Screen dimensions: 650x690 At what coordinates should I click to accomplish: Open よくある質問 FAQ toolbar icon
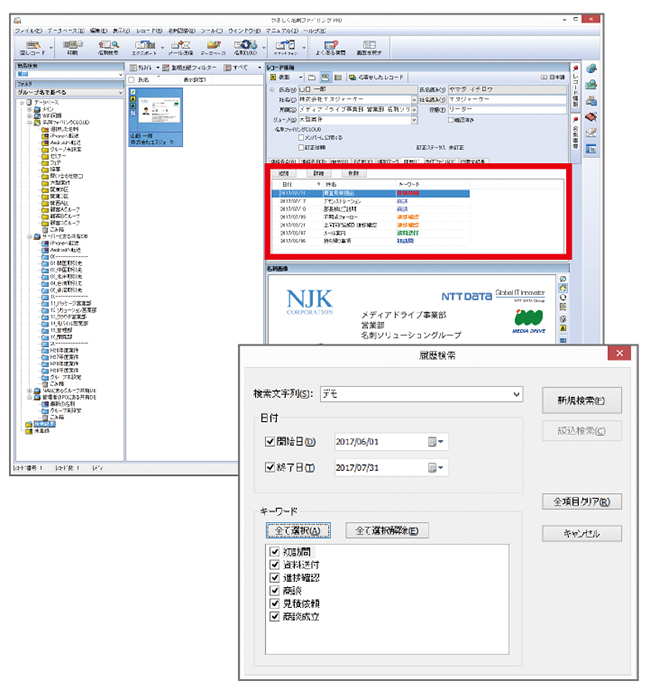331,48
